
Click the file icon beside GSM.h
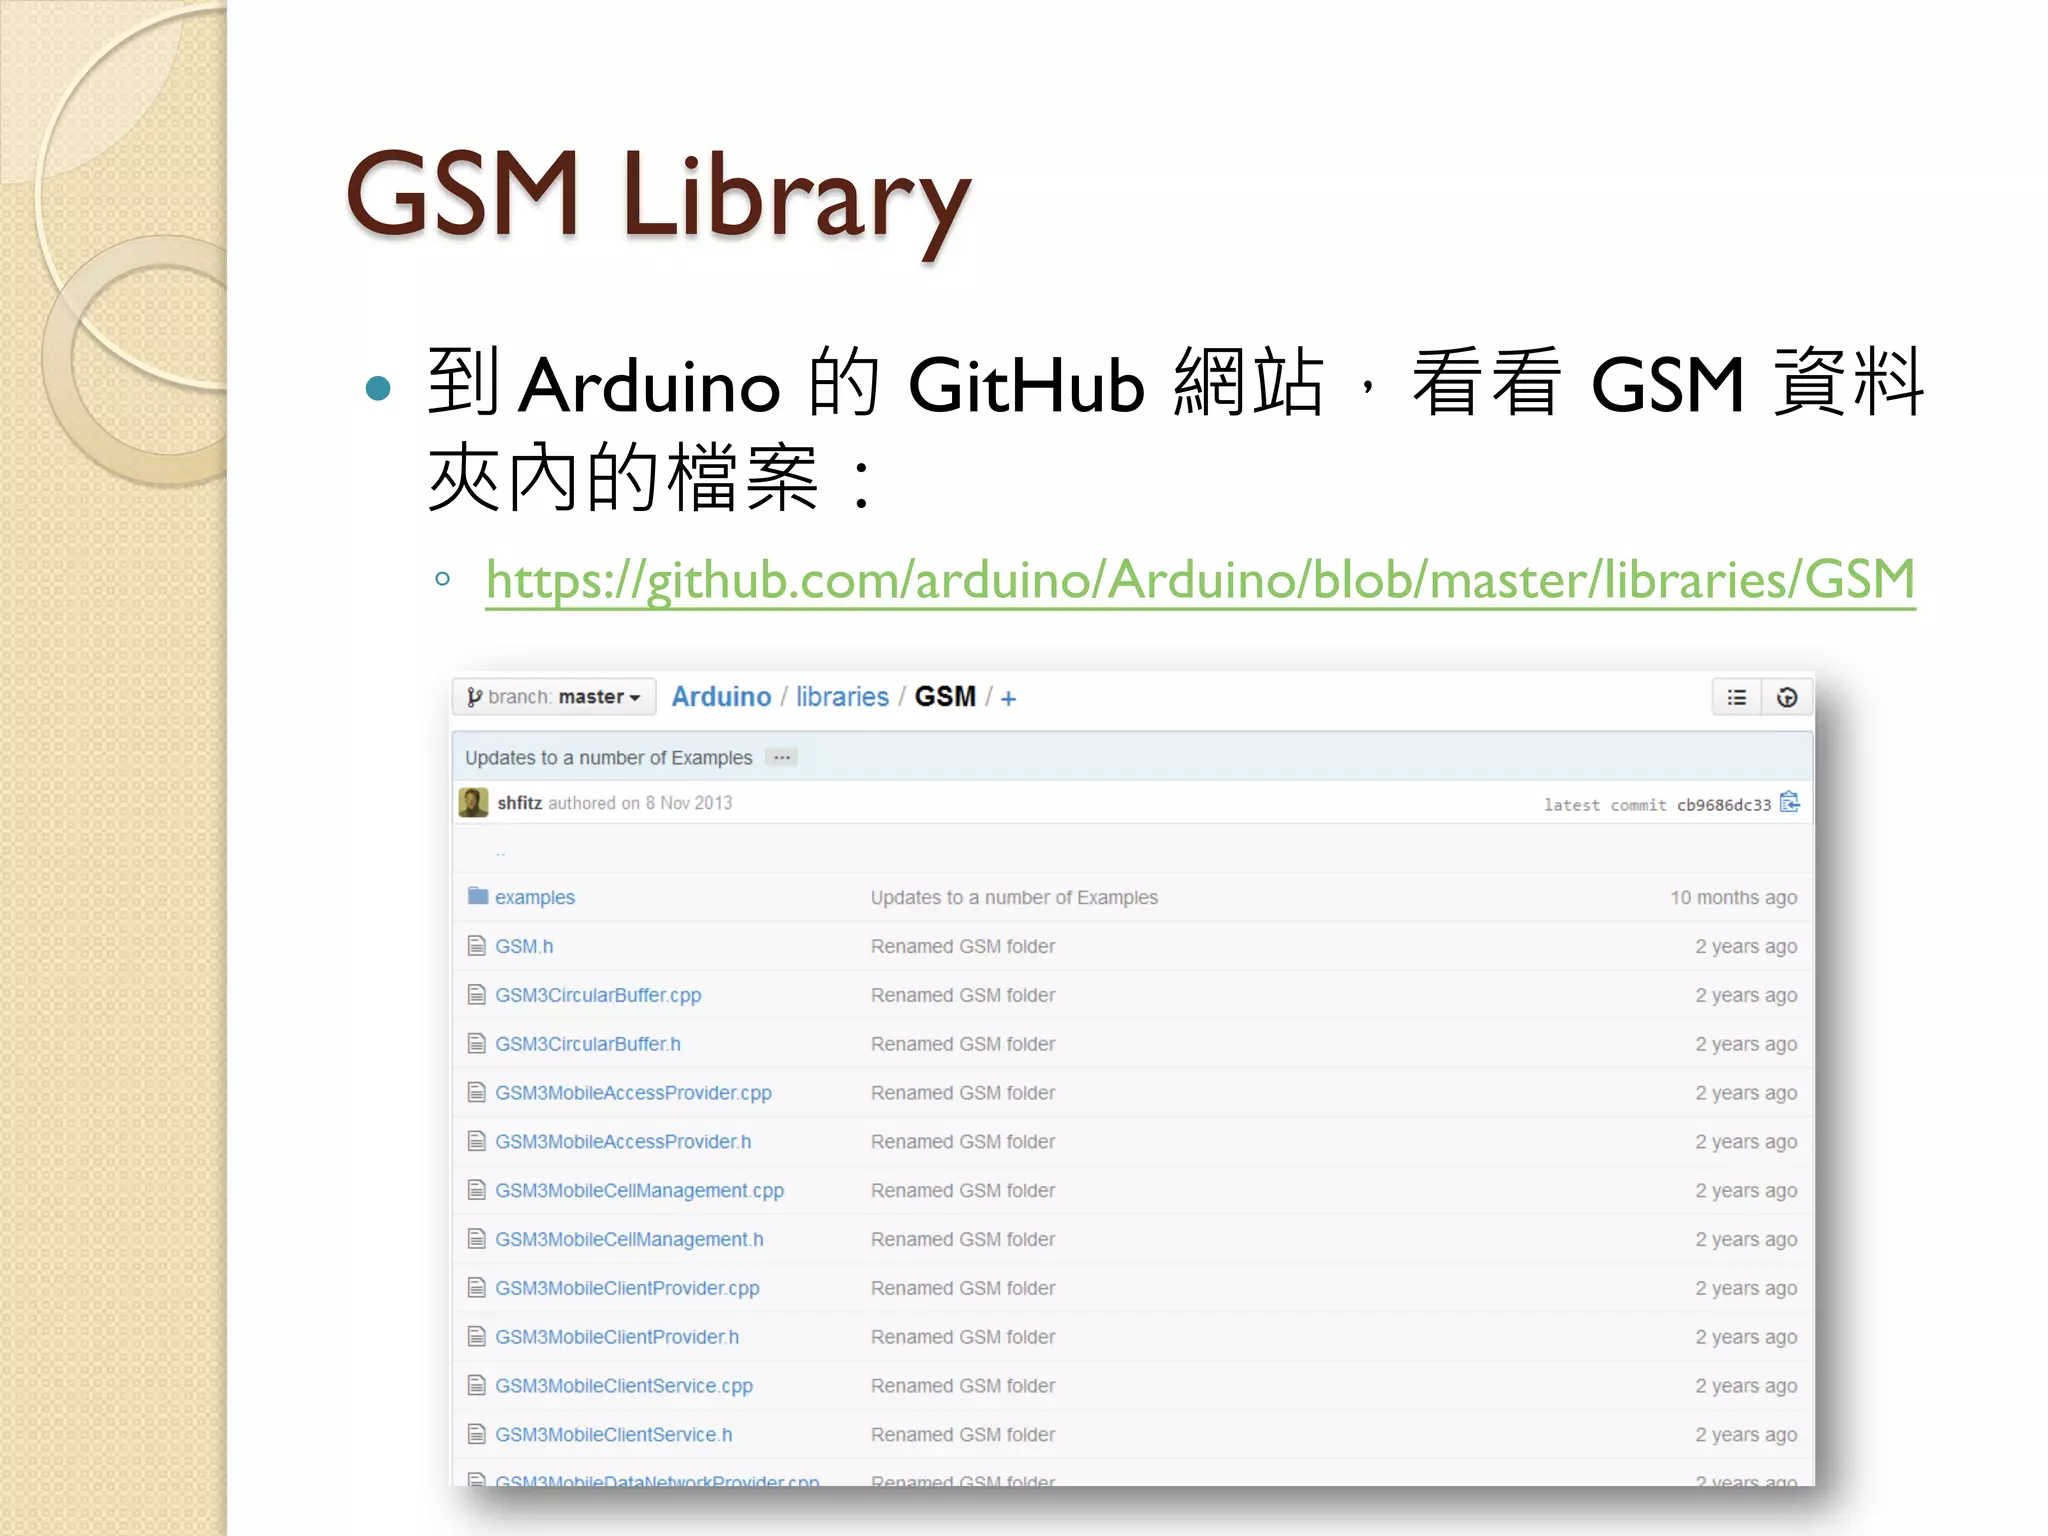coord(477,945)
